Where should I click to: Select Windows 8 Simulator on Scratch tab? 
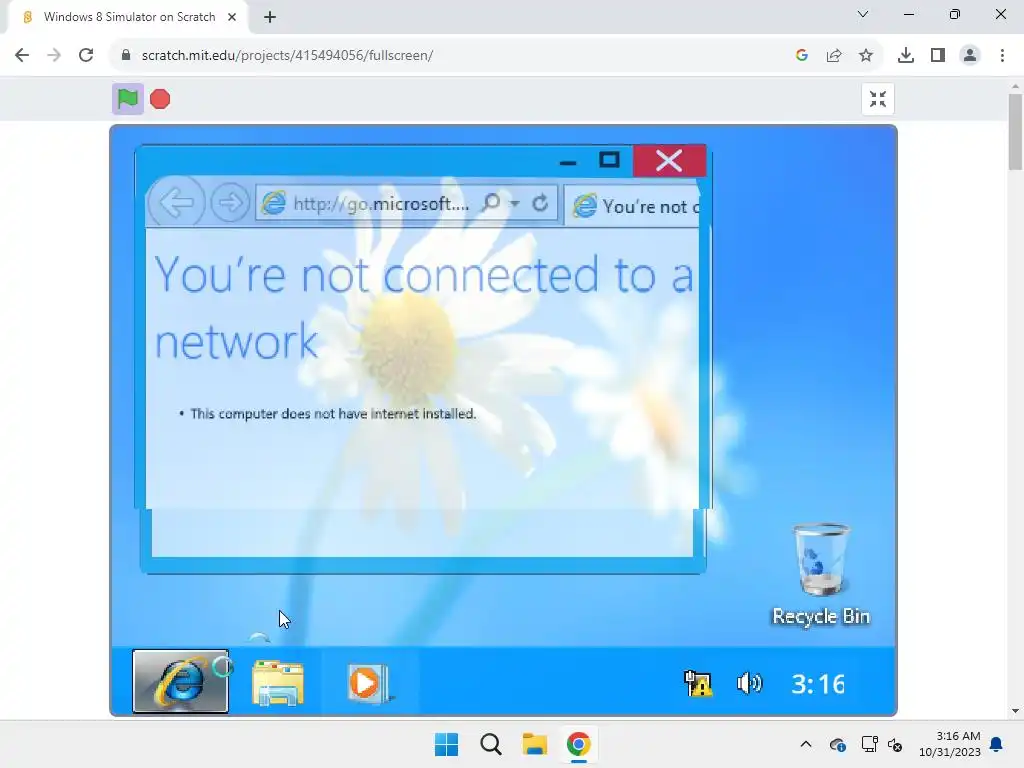coord(129,17)
